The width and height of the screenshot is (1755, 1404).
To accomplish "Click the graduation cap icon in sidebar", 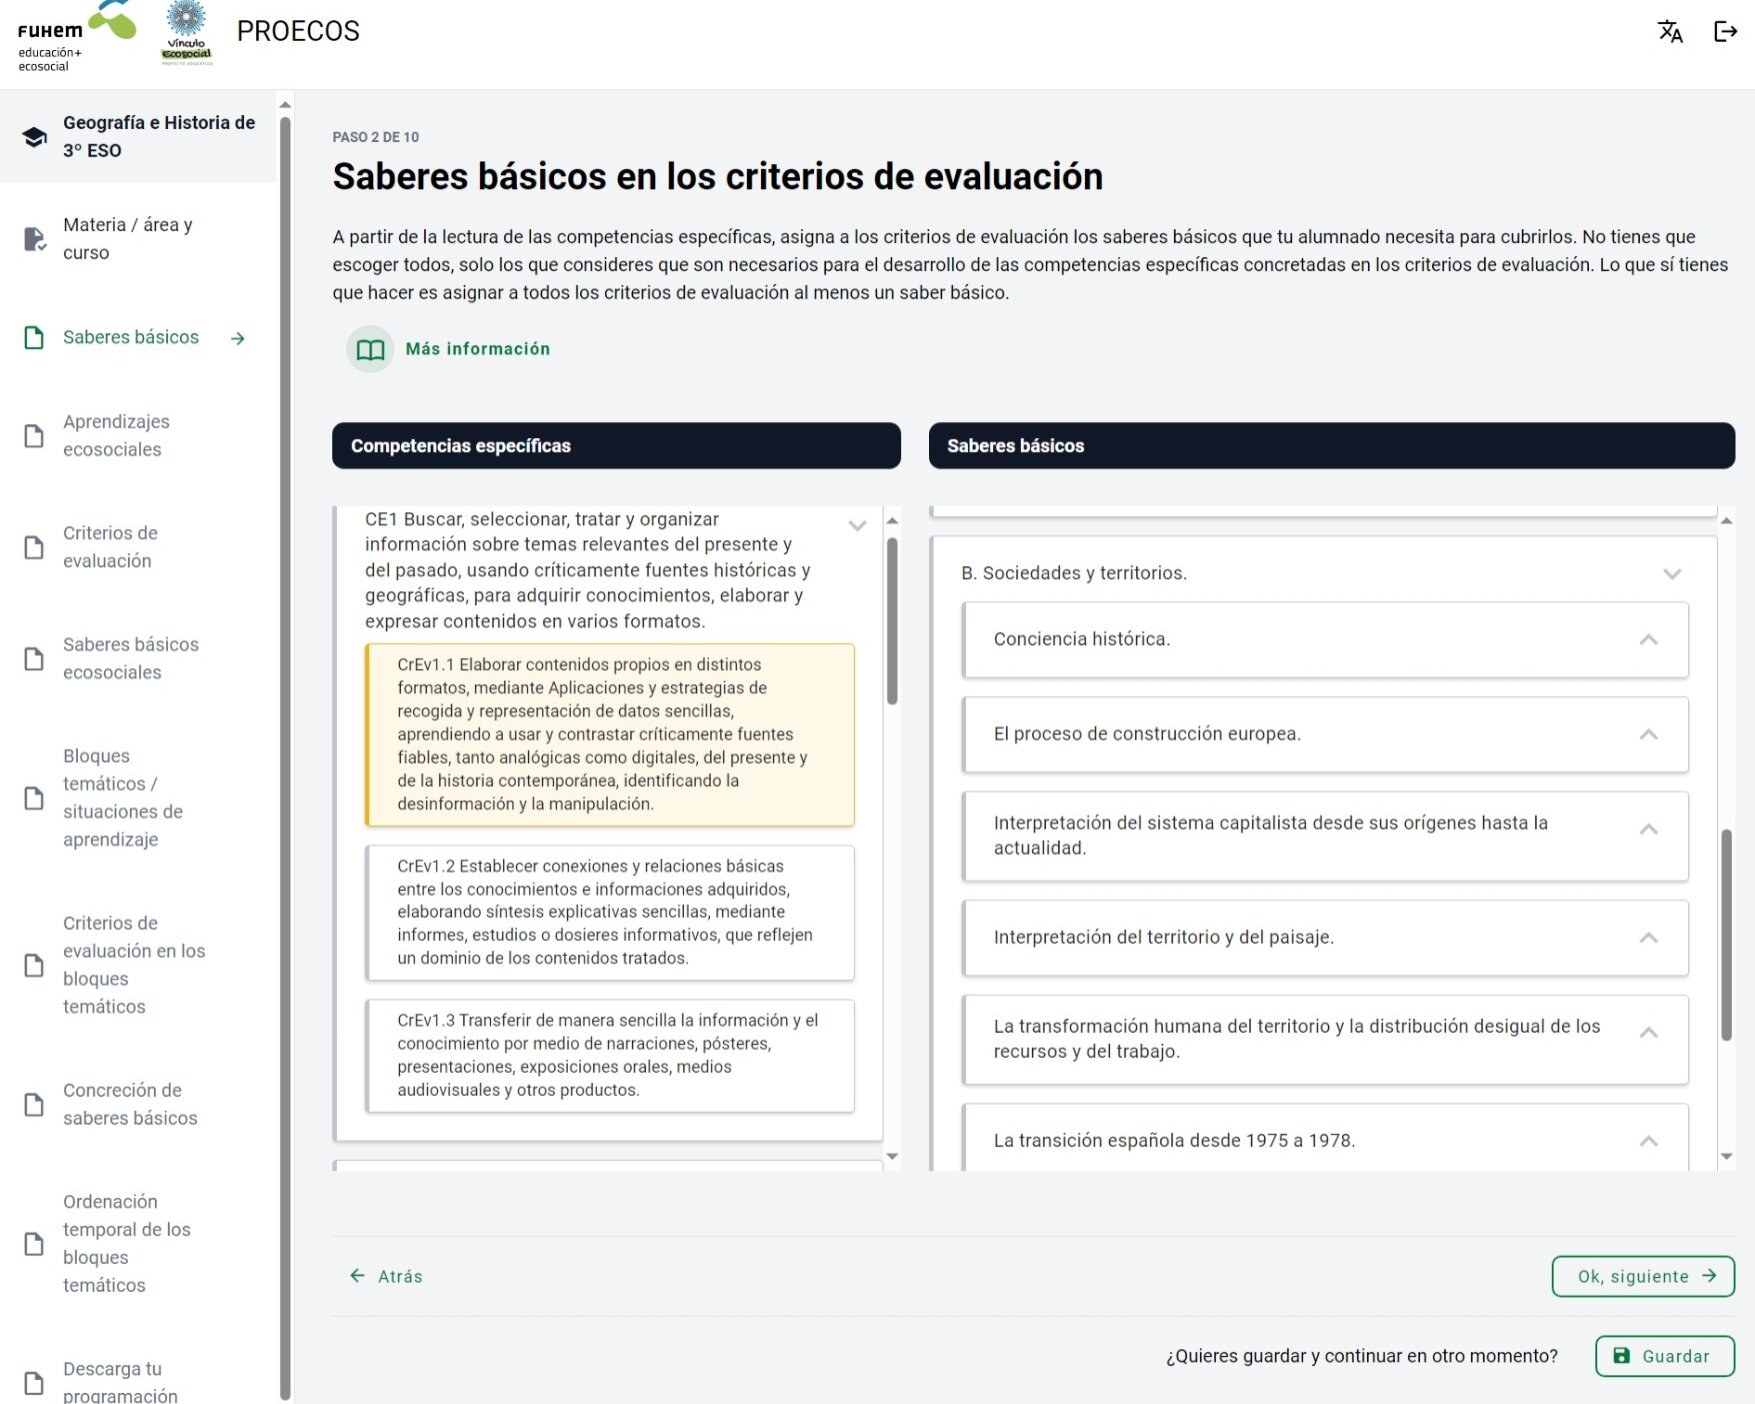I will (35, 137).
